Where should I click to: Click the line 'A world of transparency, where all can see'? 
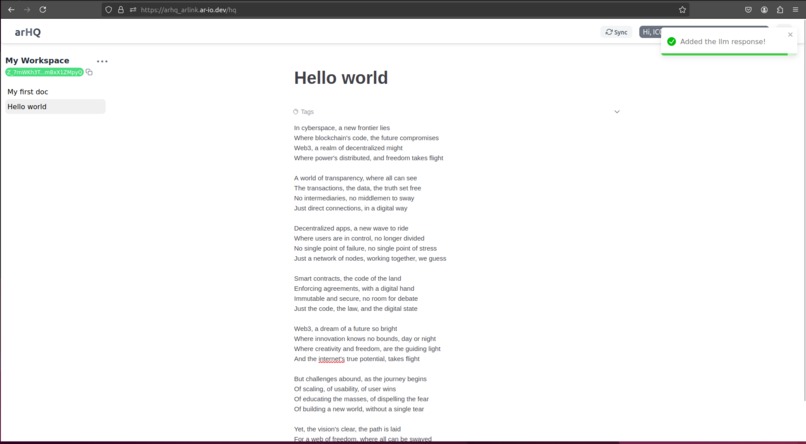(355, 178)
